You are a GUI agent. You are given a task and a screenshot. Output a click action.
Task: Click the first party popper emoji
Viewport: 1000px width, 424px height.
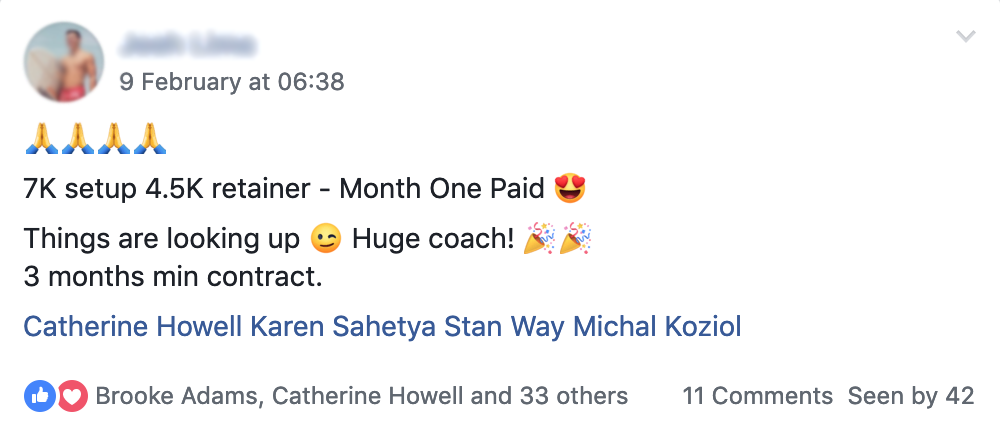[x=541, y=239]
